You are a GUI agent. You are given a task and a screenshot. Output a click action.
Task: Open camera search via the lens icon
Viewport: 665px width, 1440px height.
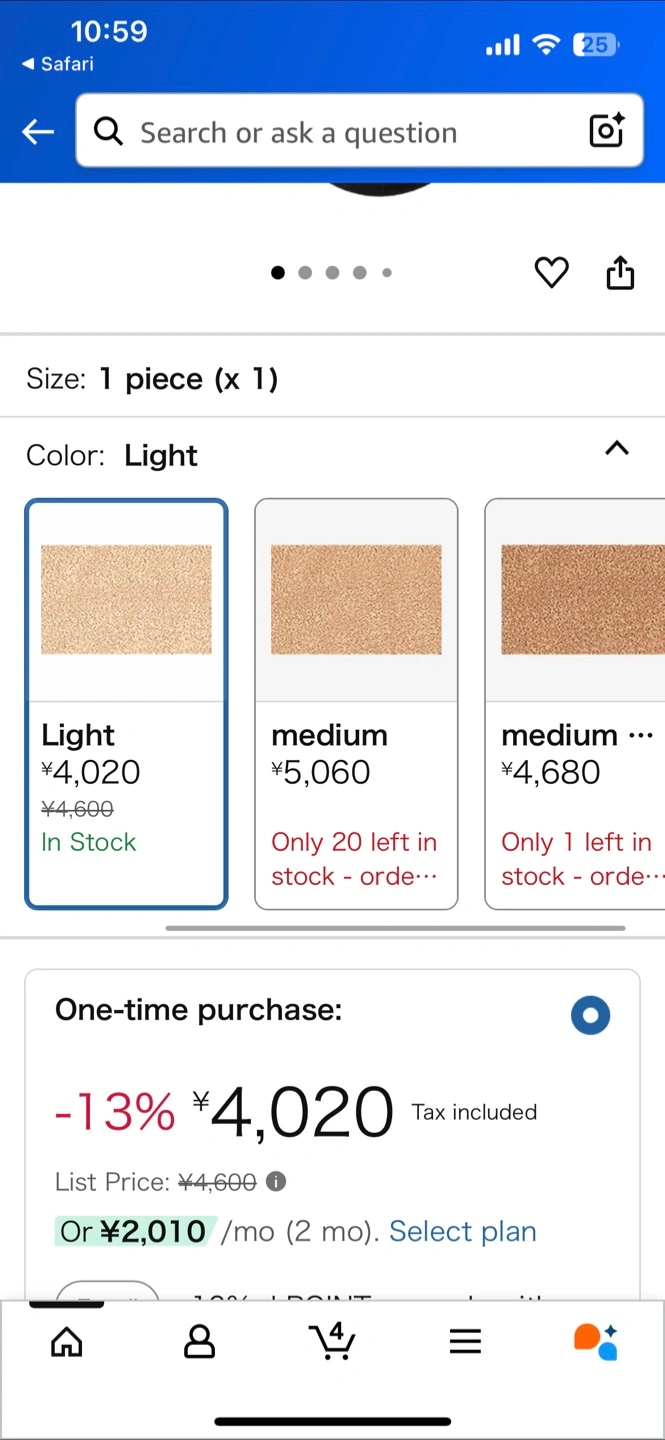607,131
